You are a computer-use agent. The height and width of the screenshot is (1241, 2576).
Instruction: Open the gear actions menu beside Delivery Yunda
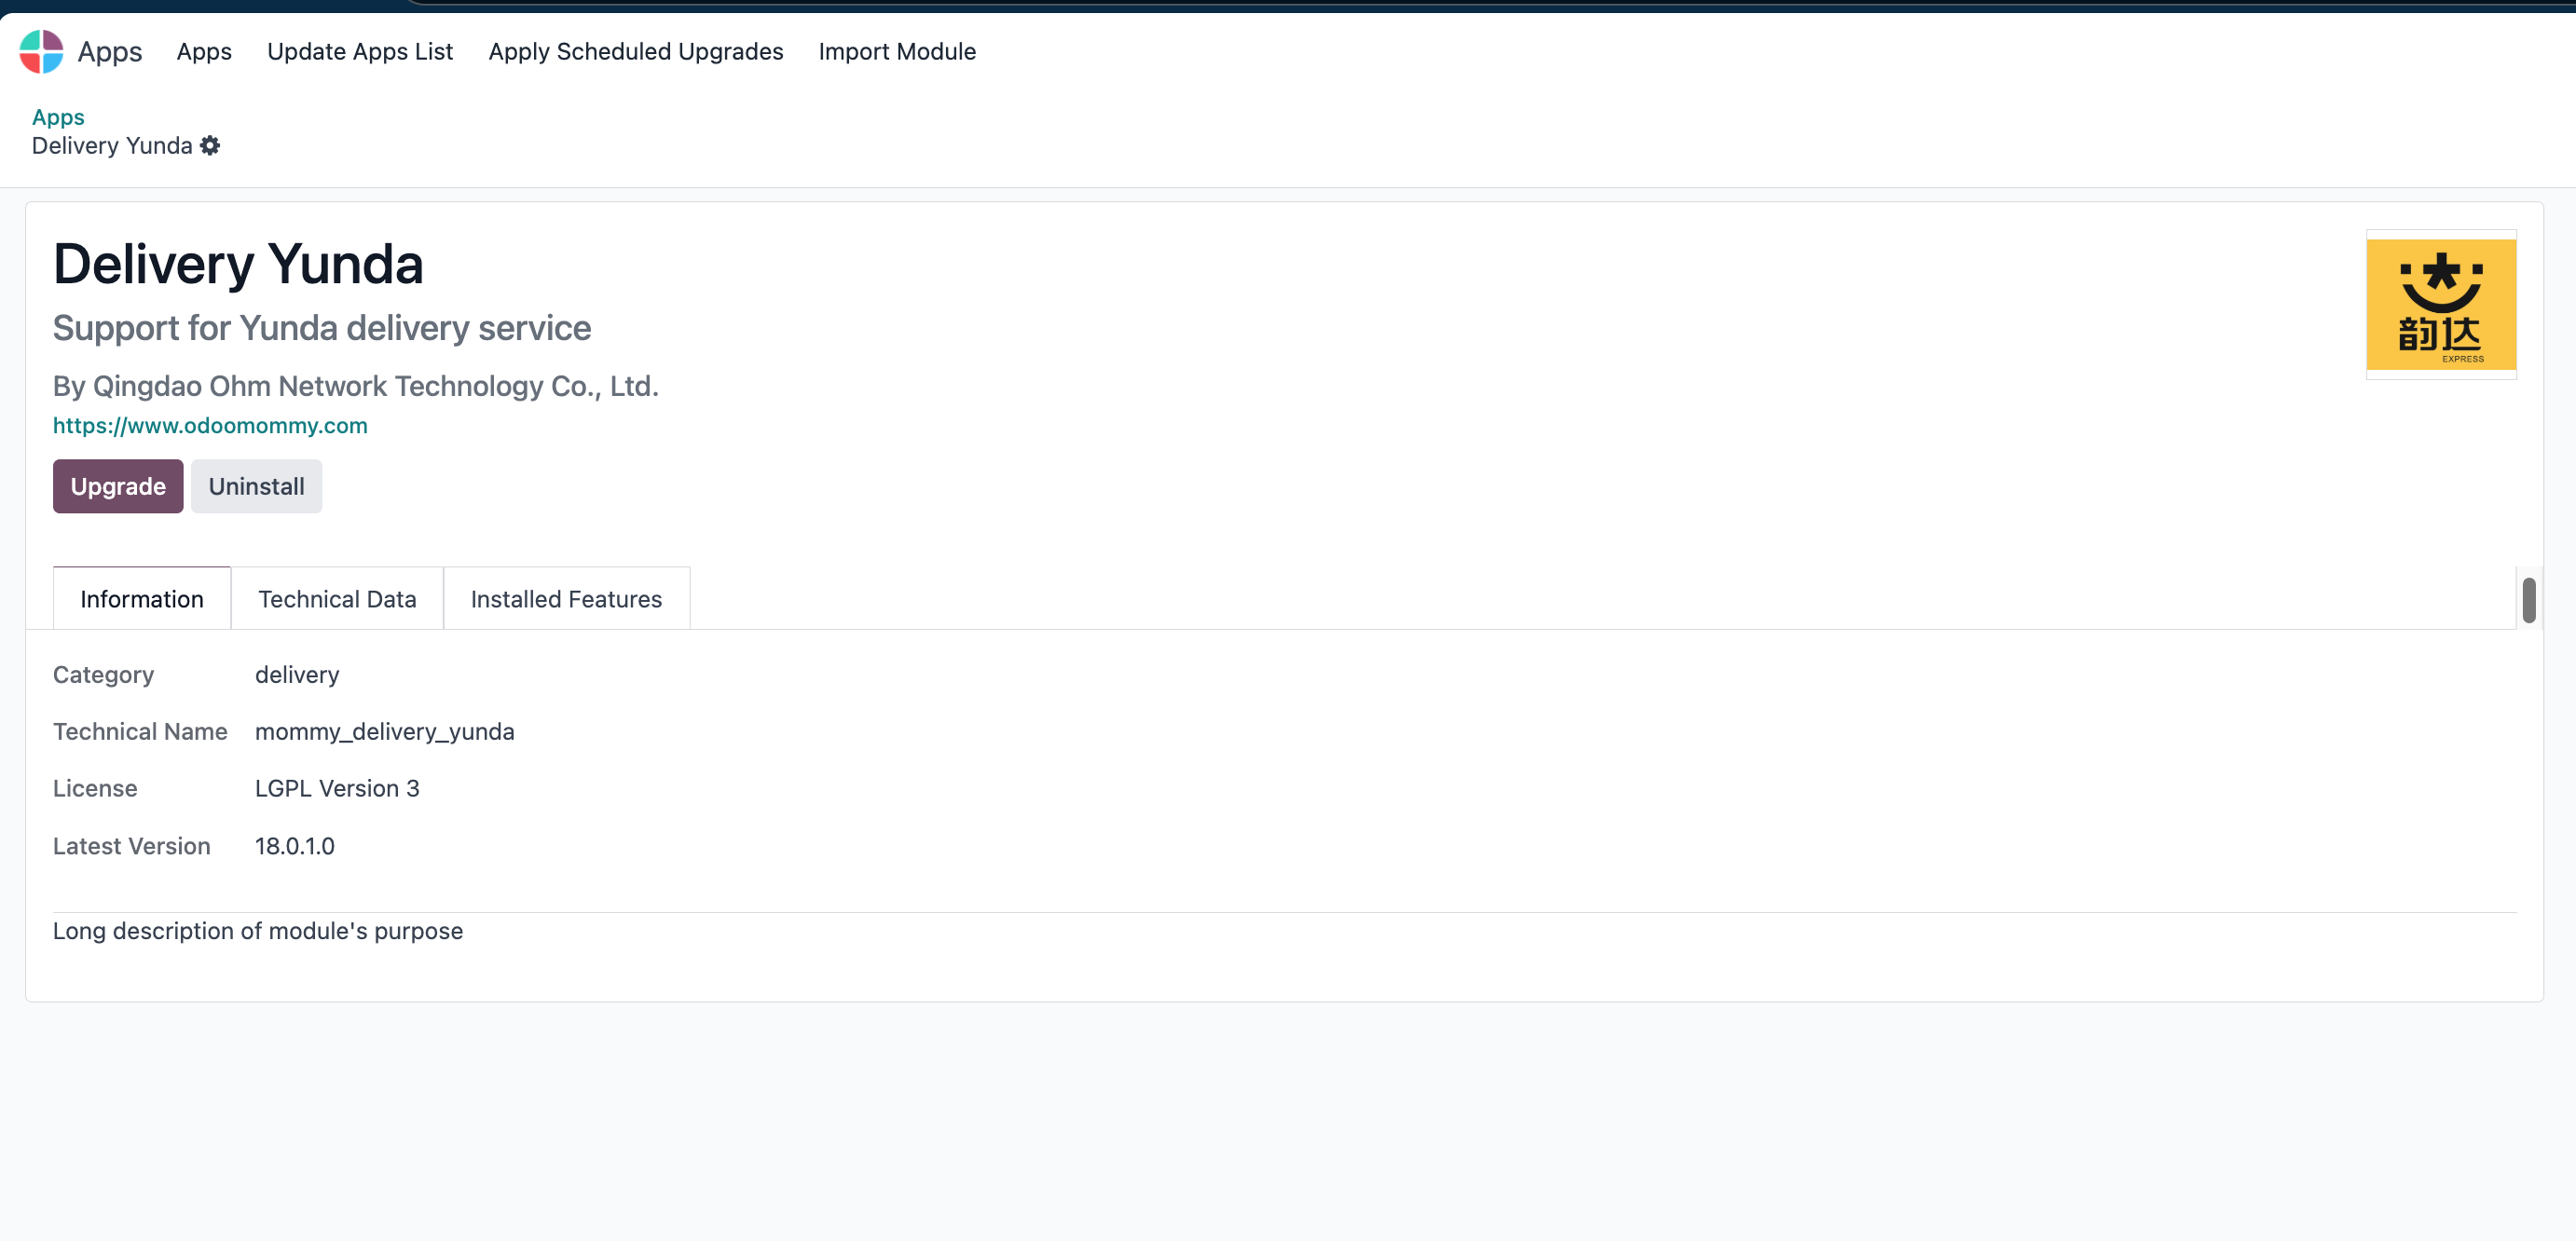coord(210,146)
